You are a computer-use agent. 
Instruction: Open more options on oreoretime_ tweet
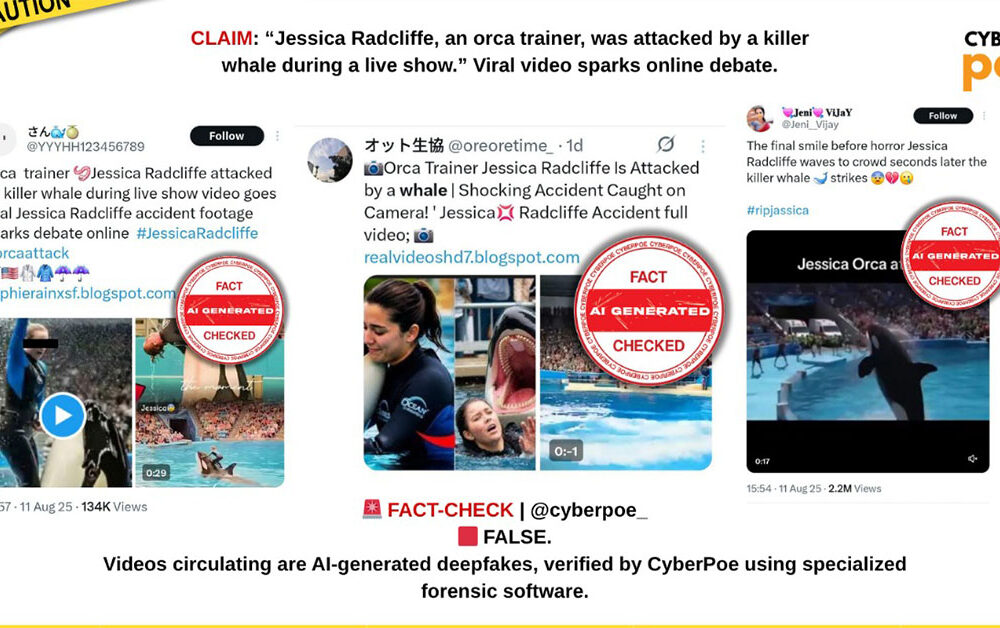click(x=703, y=146)
